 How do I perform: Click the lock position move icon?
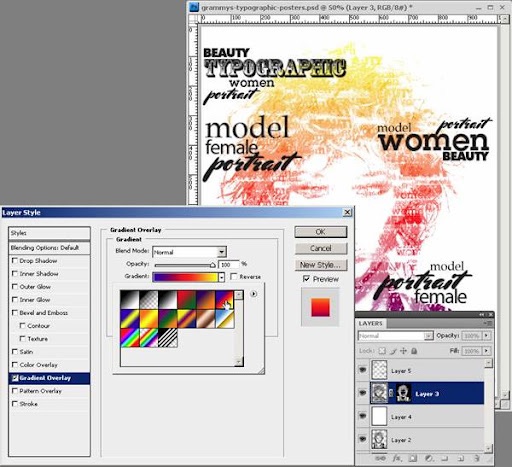(x=403, y=351)
